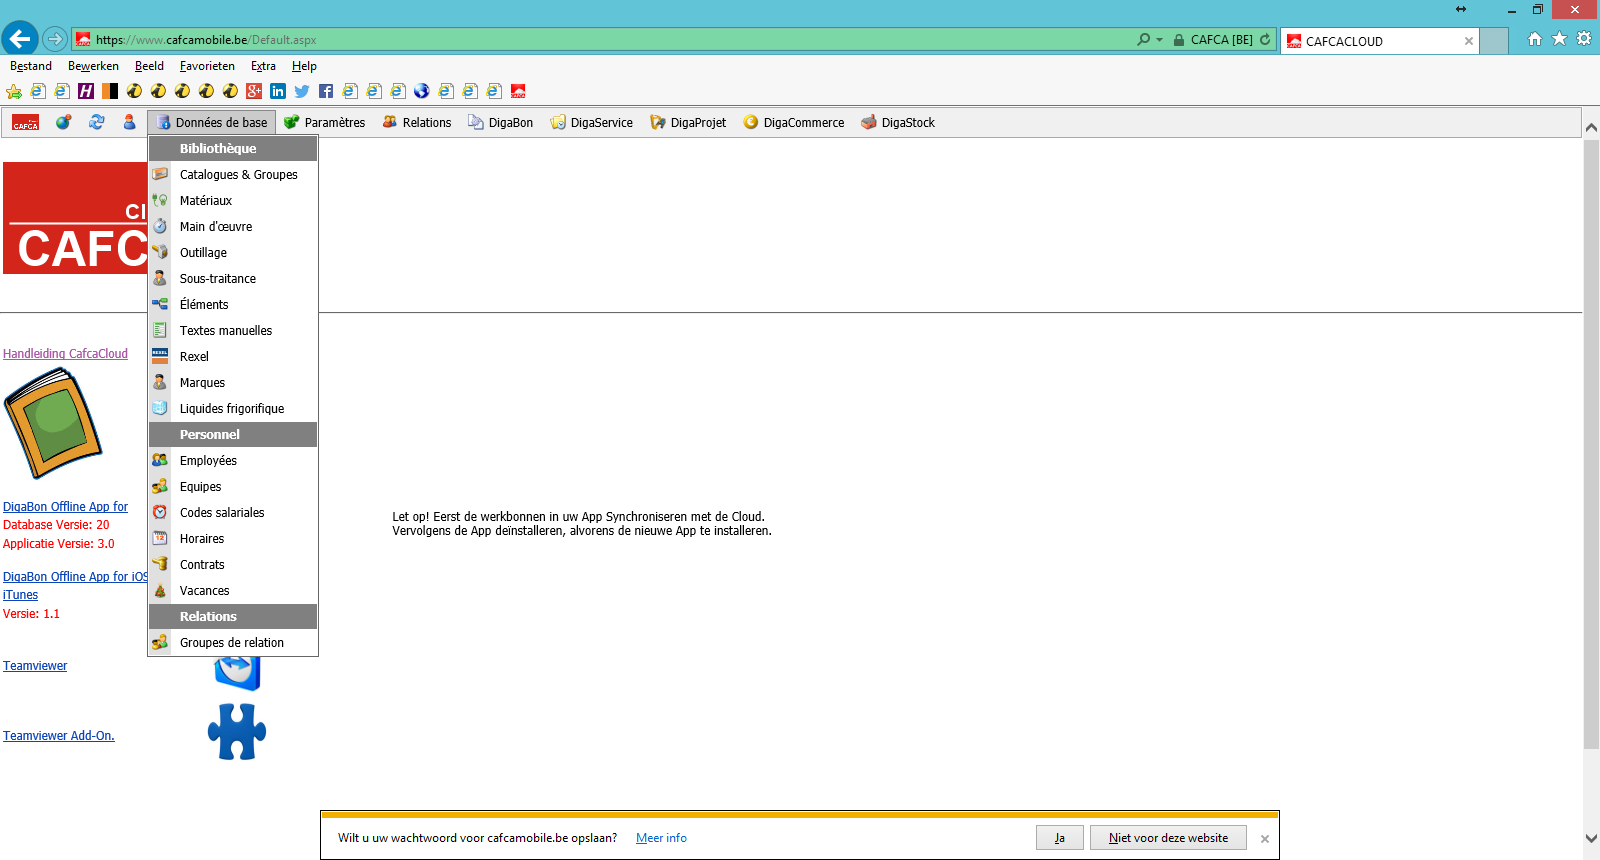Open the Google+ favorites shortcut
1600x860 pixels.
254,91
